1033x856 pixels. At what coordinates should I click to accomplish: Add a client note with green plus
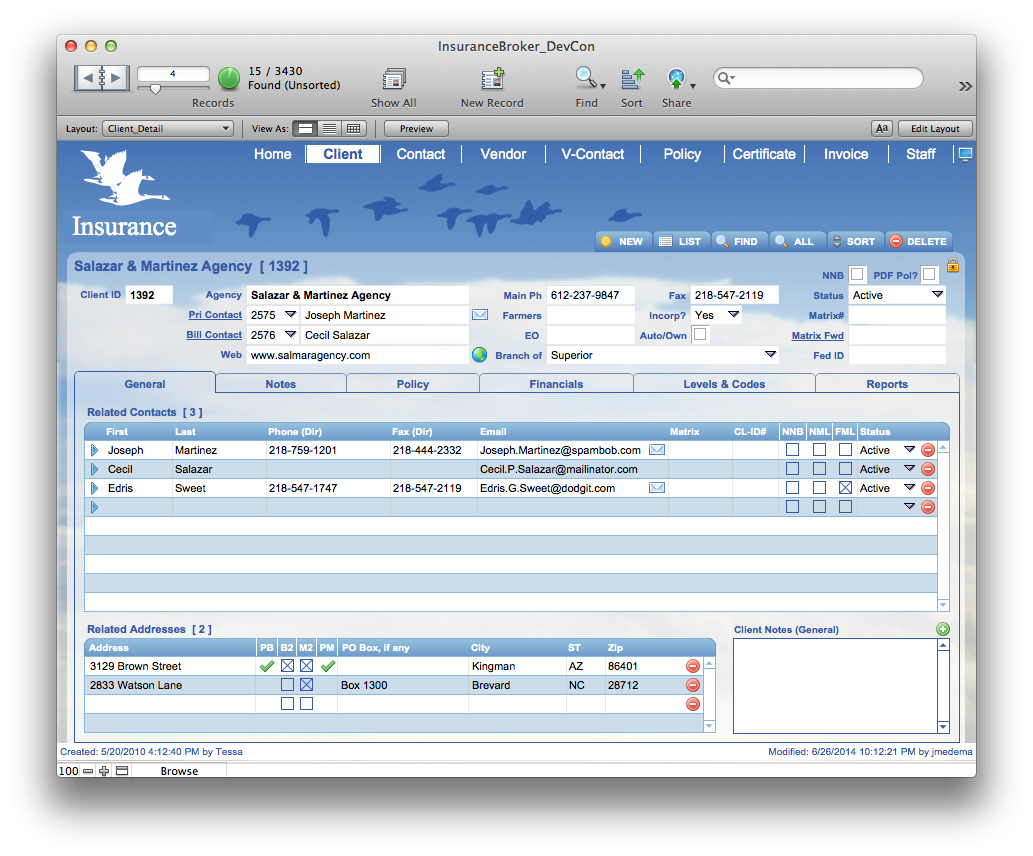coord(942,629)
